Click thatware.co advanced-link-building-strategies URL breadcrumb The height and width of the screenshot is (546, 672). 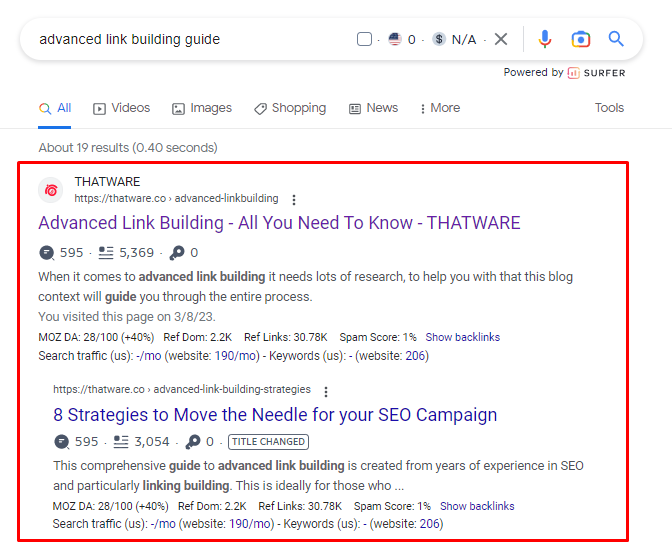point(182,389)
